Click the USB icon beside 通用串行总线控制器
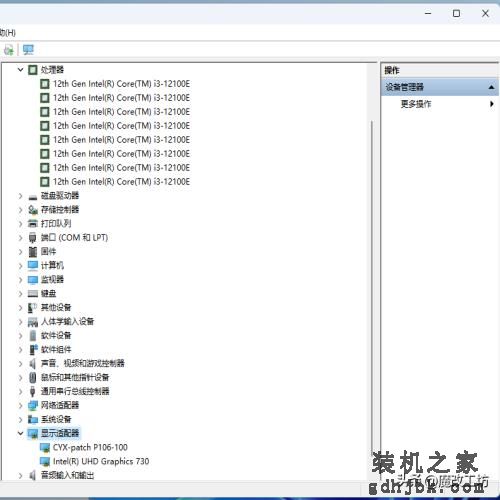500x500 pixels. [x=33, y=392]
